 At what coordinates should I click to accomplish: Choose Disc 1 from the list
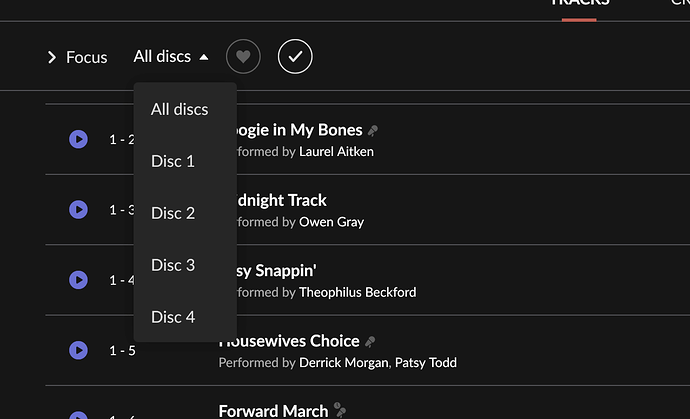[173, 161]
